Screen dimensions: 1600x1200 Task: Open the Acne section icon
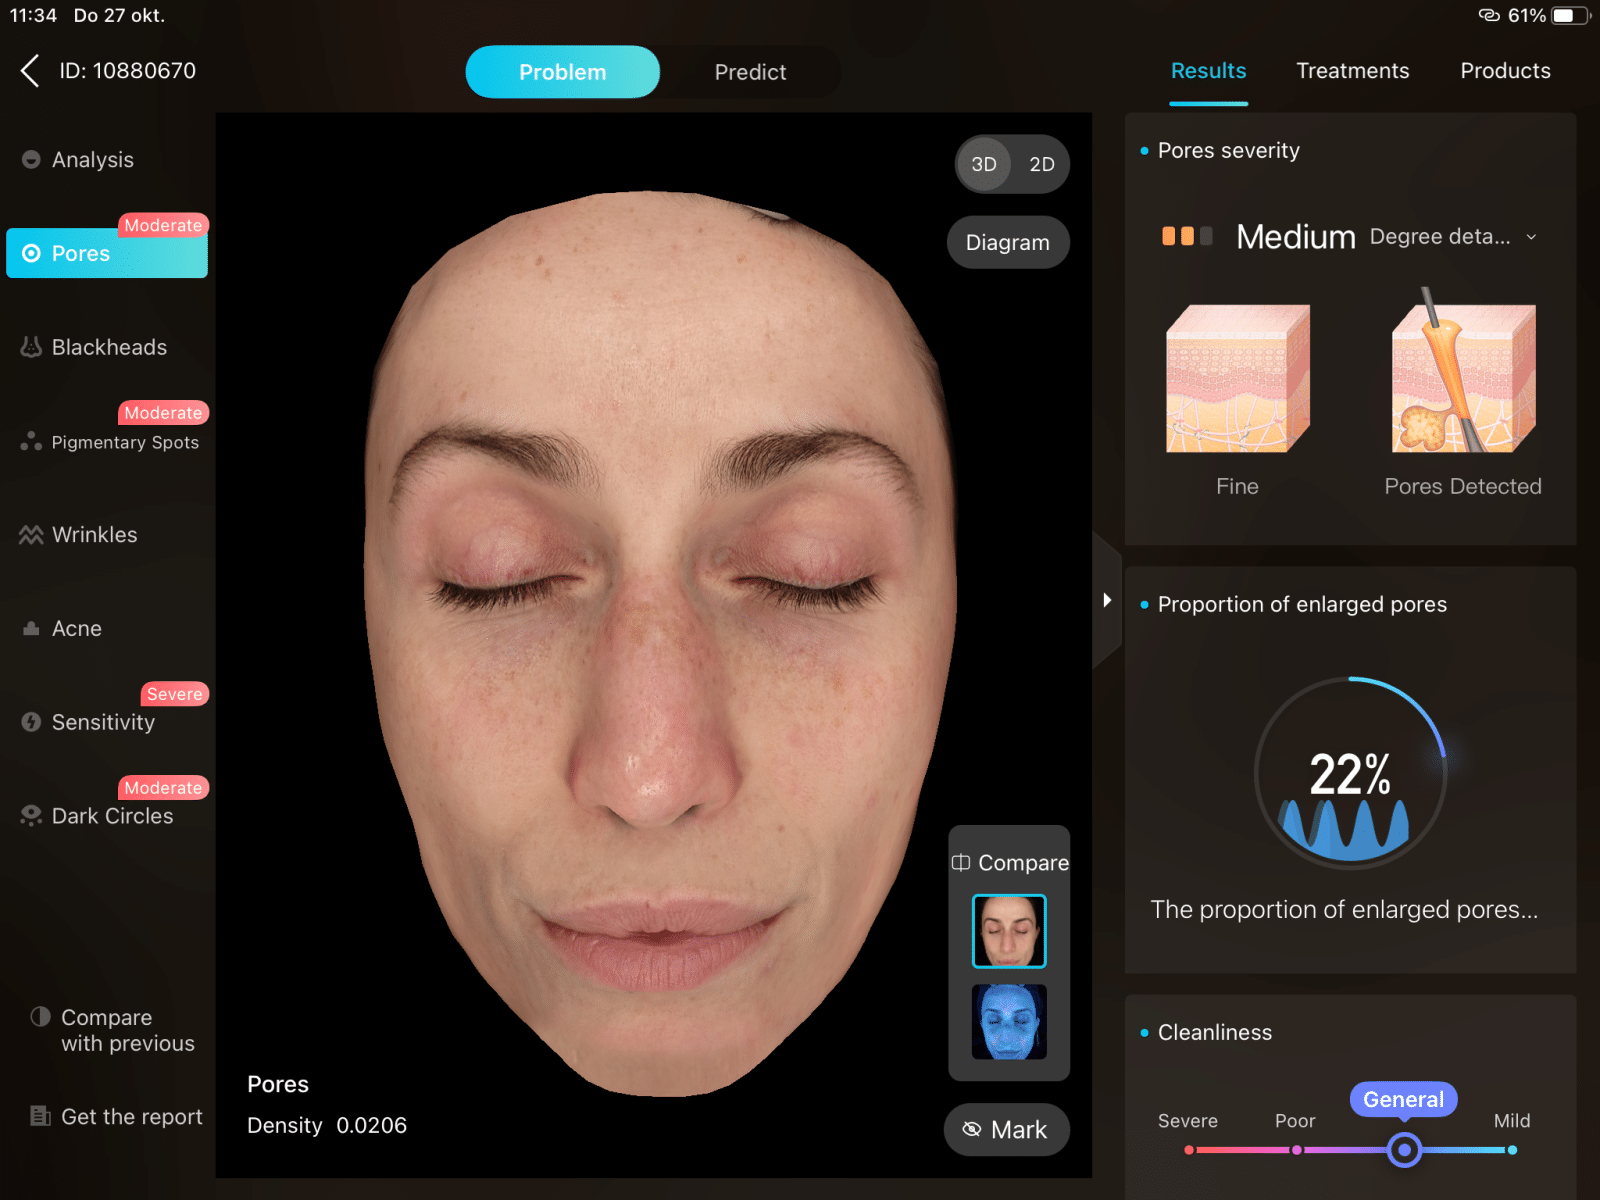(31, 629)
